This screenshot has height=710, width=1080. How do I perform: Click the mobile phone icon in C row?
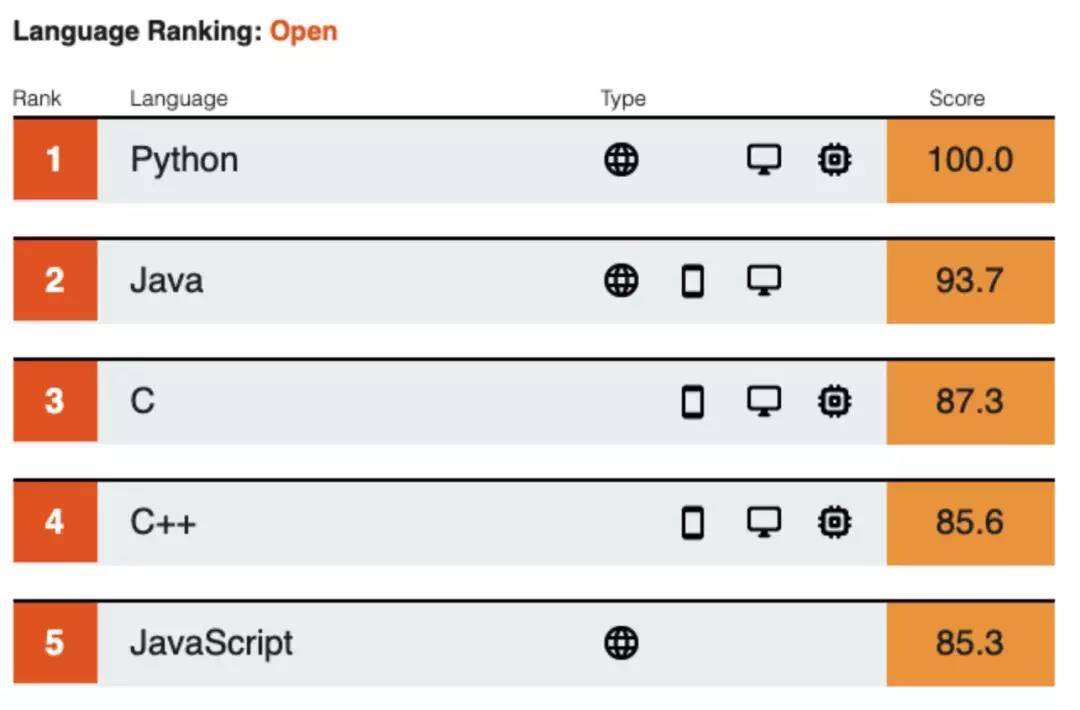(692, 402)
